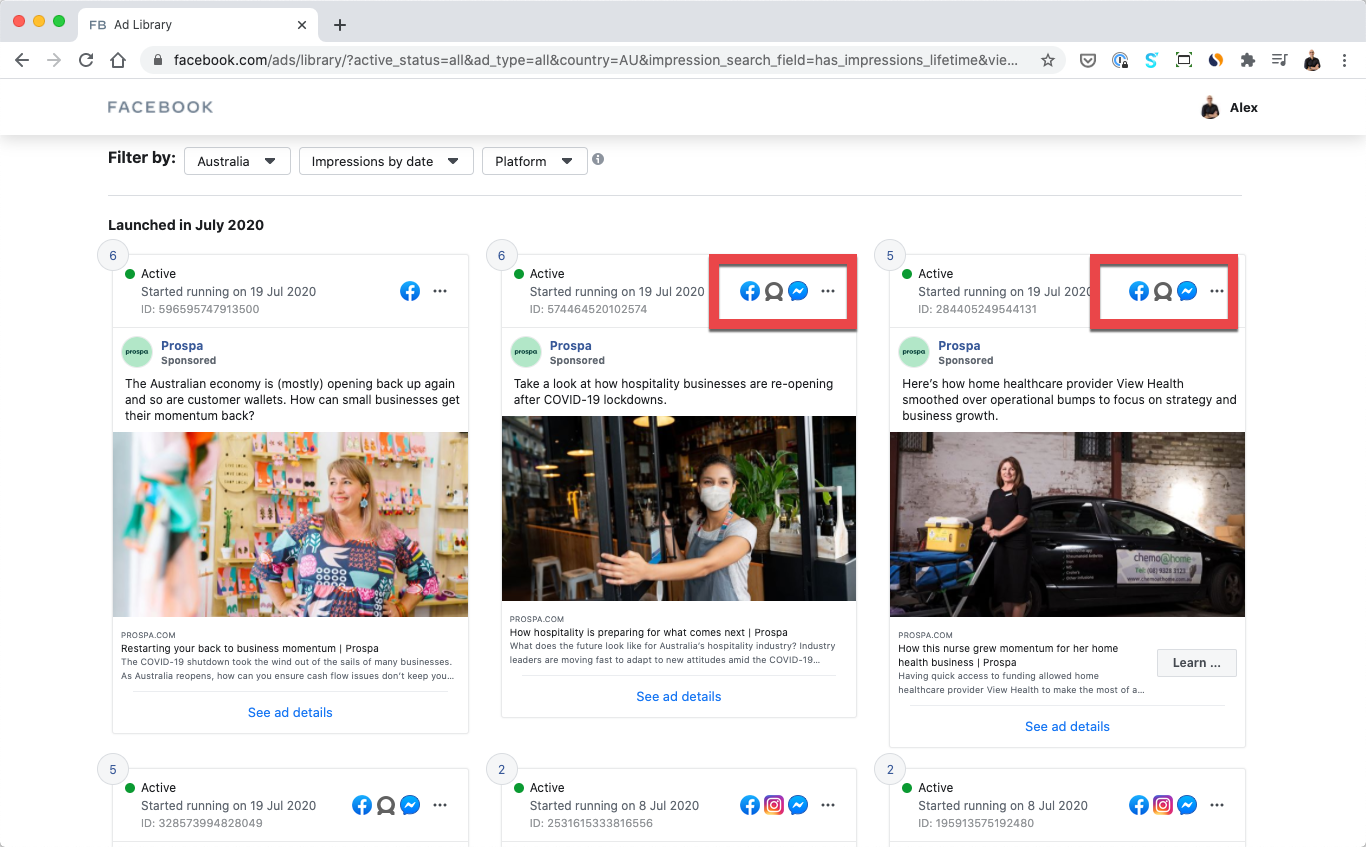Viewport: 1366px width, 847px height.
Task: Click headline How this nurse grew momentum
Action: (1008, 655)
